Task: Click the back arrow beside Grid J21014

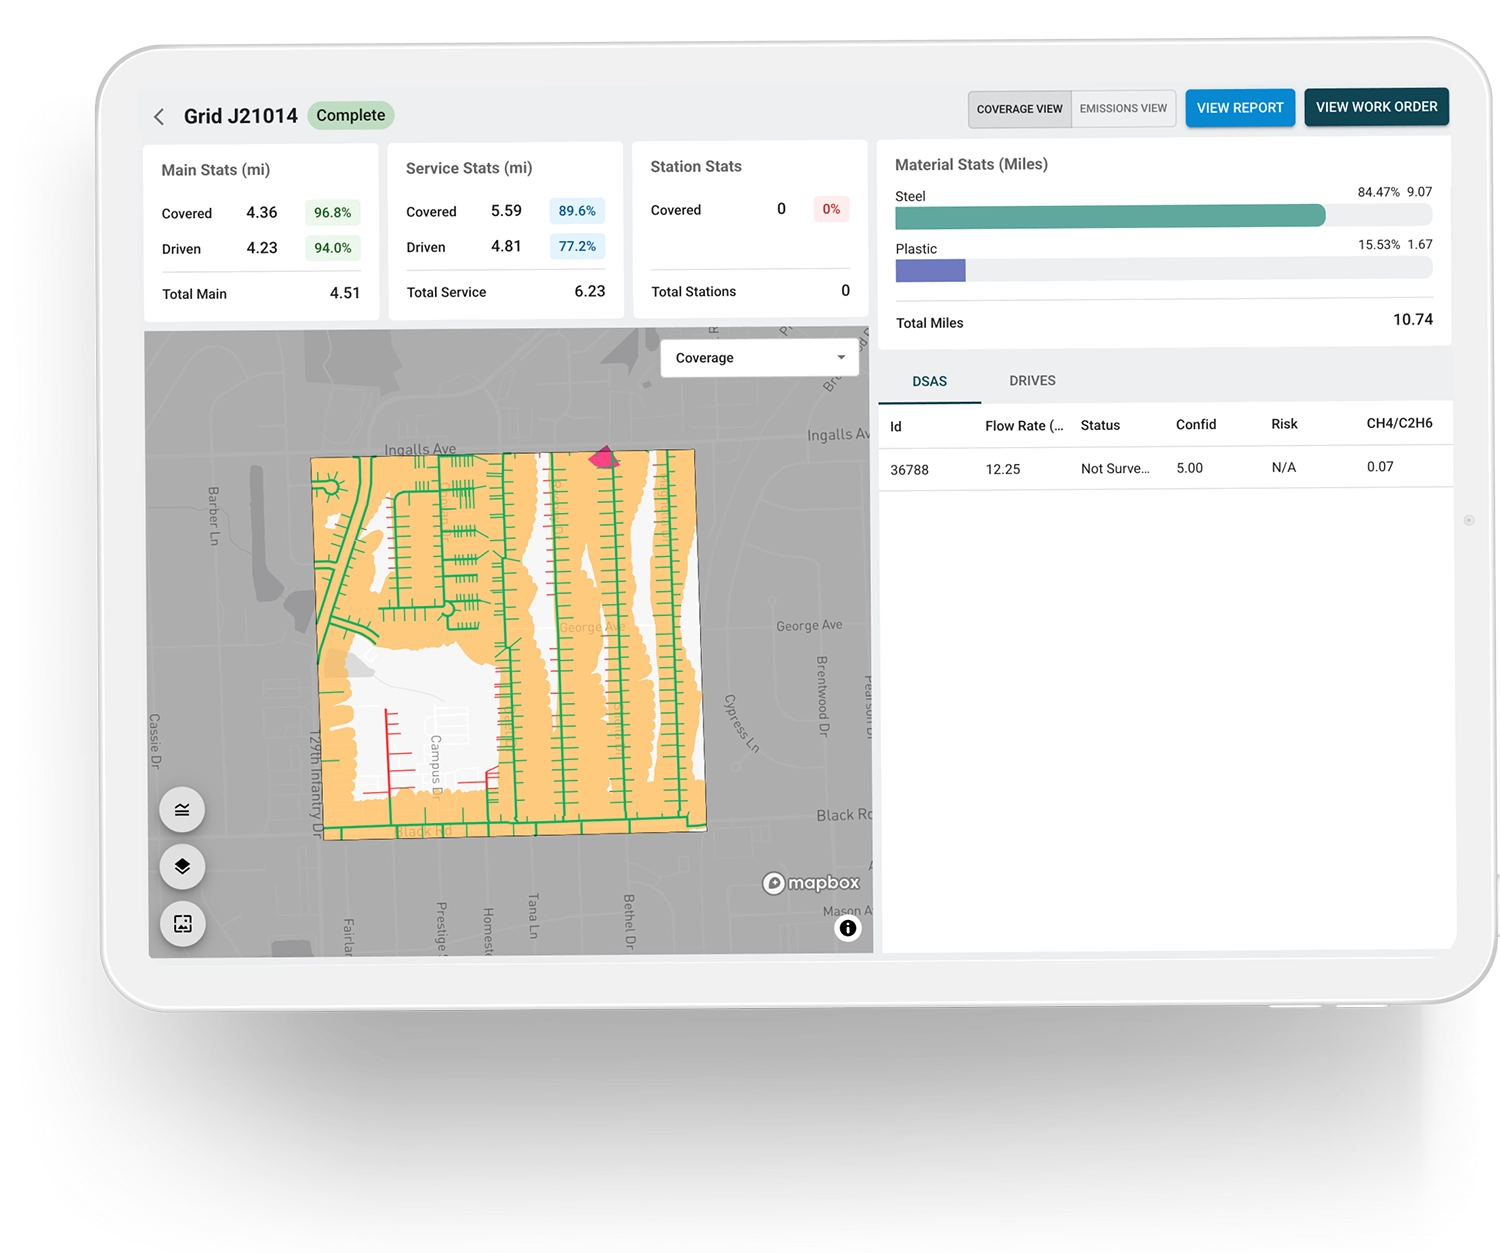Action: tap(159, 117)
